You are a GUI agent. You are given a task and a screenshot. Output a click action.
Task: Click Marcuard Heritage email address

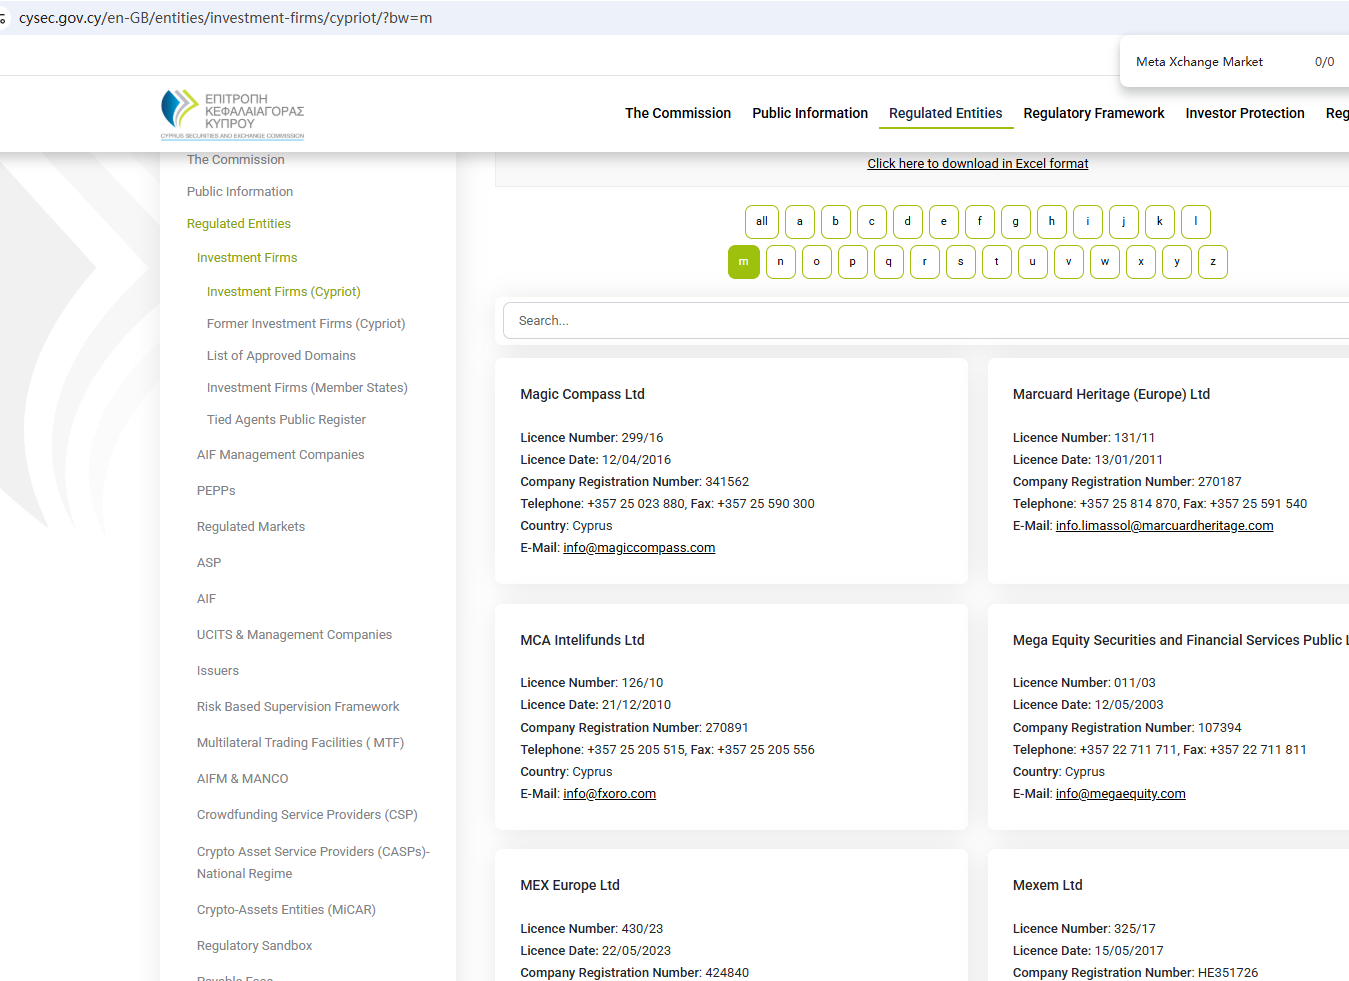tap(1164, 526)
